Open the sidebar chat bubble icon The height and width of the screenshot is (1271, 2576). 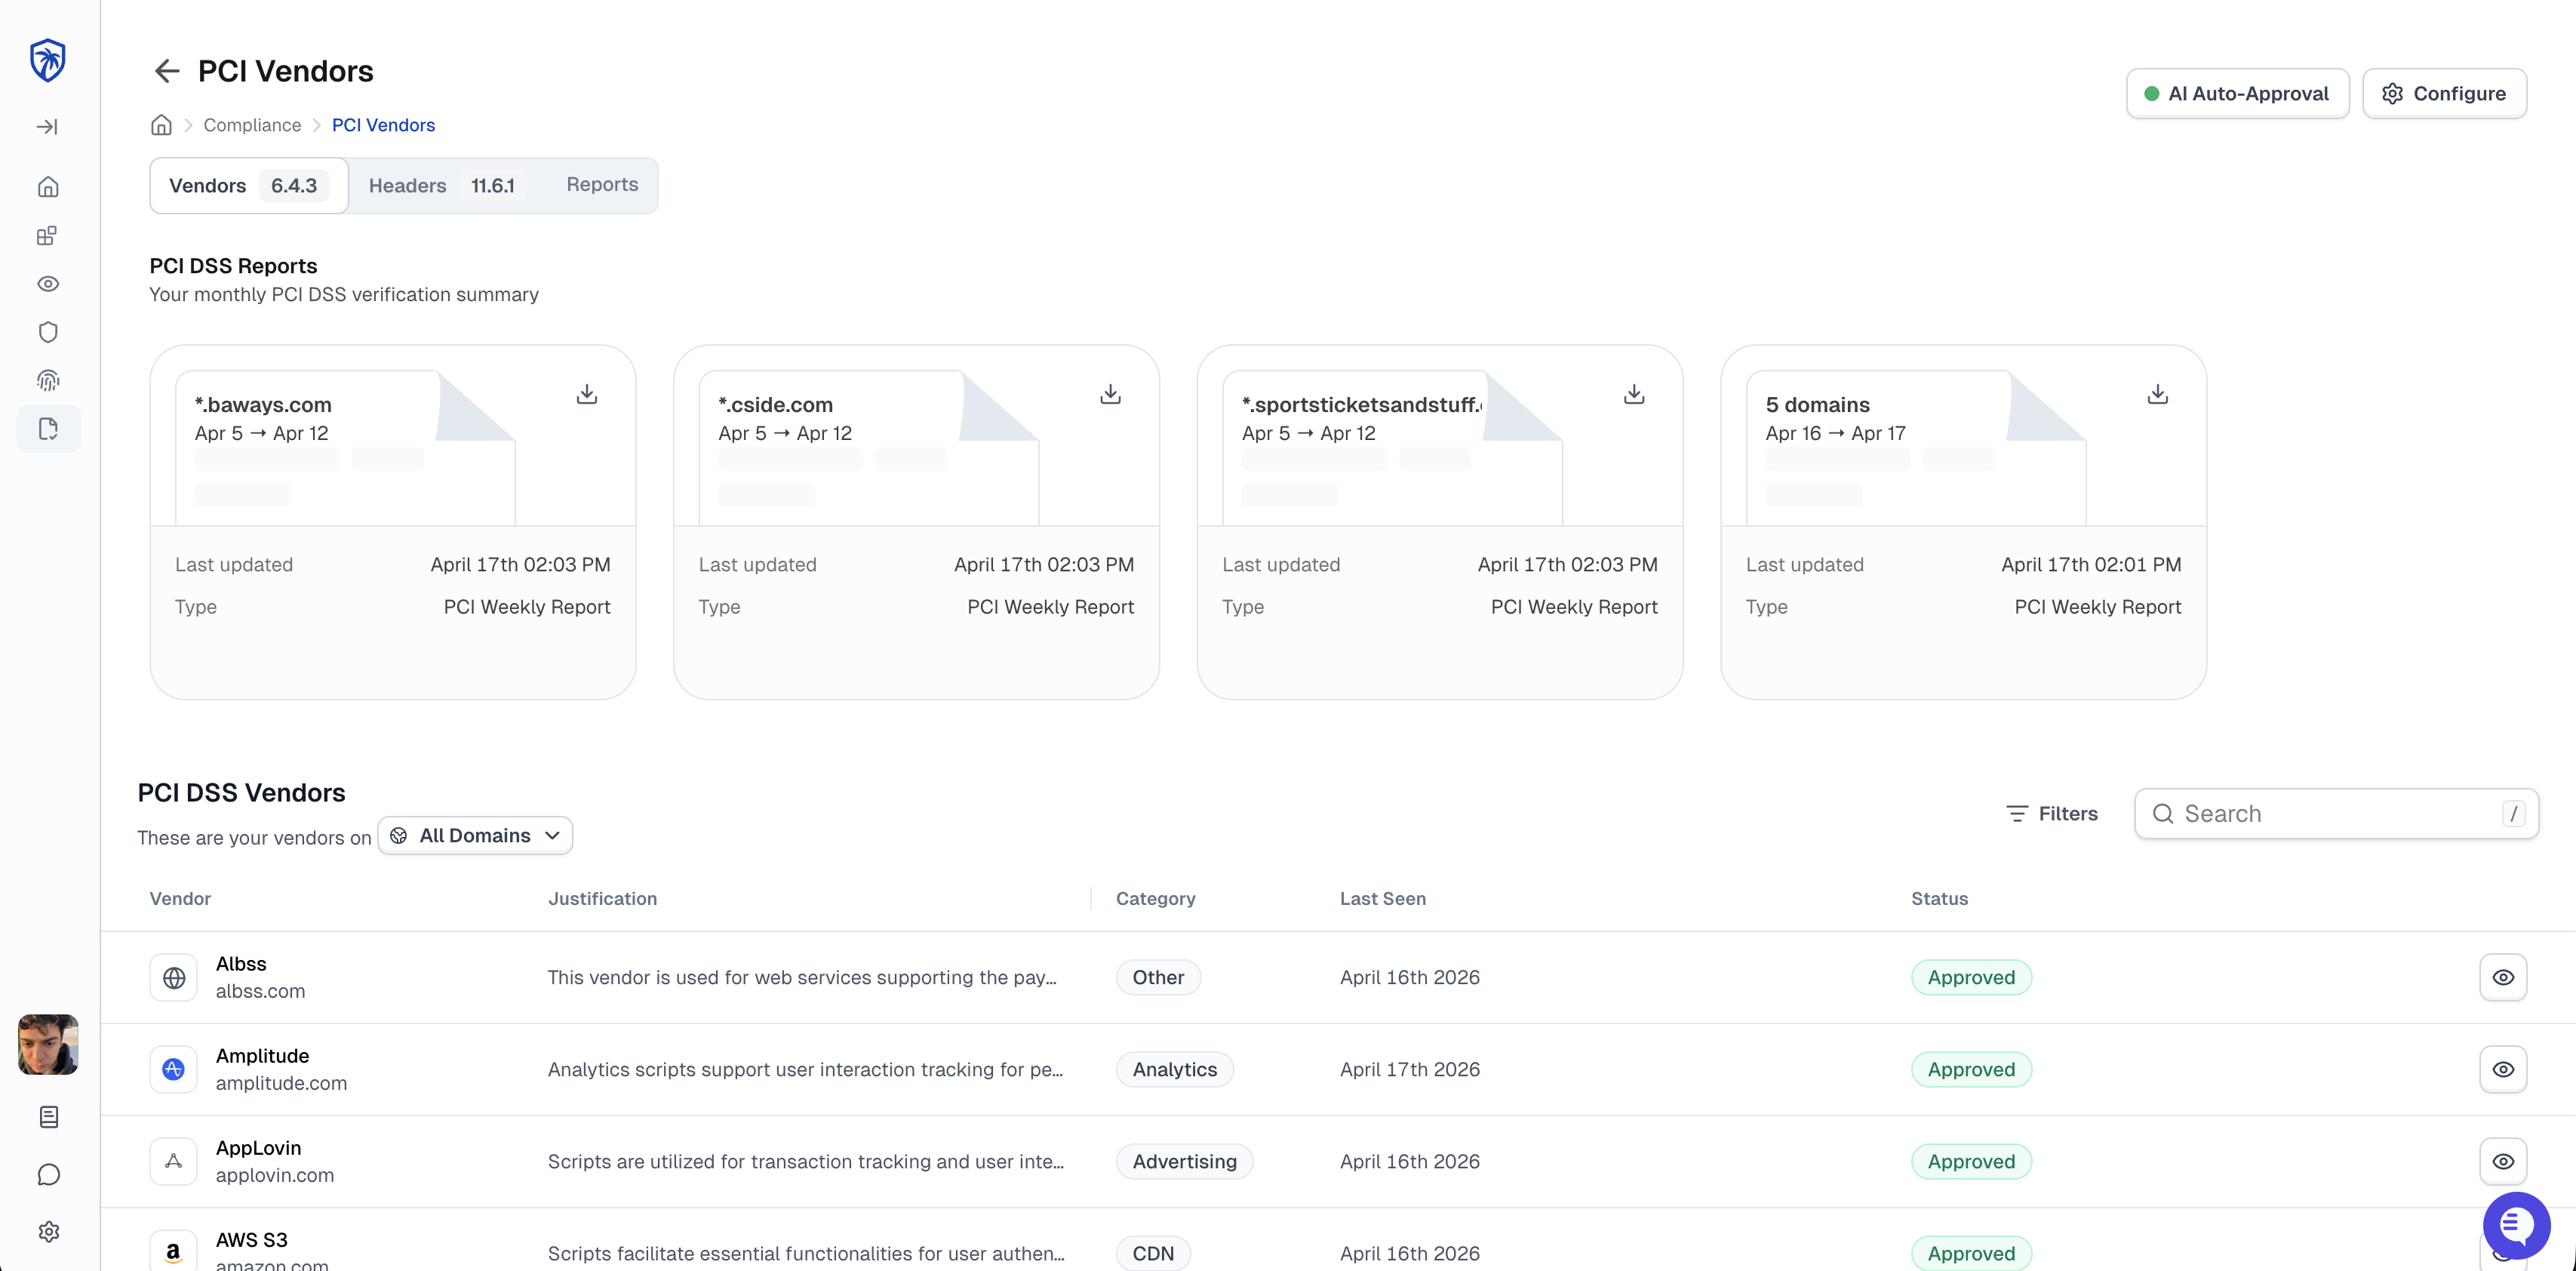coord(48,1175)
